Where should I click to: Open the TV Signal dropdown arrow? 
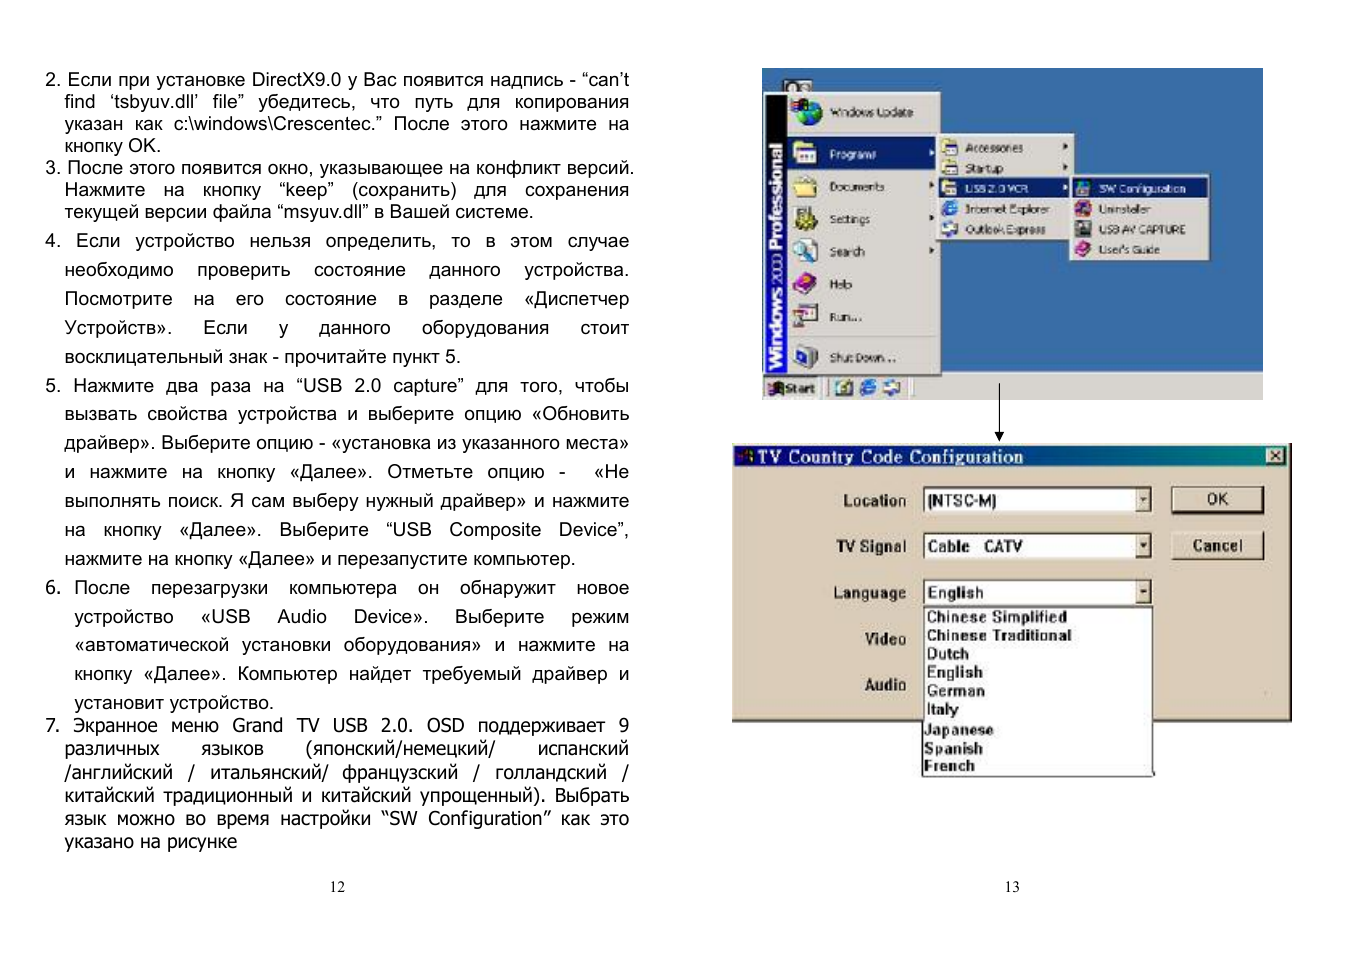click(x=1143, y=546)
